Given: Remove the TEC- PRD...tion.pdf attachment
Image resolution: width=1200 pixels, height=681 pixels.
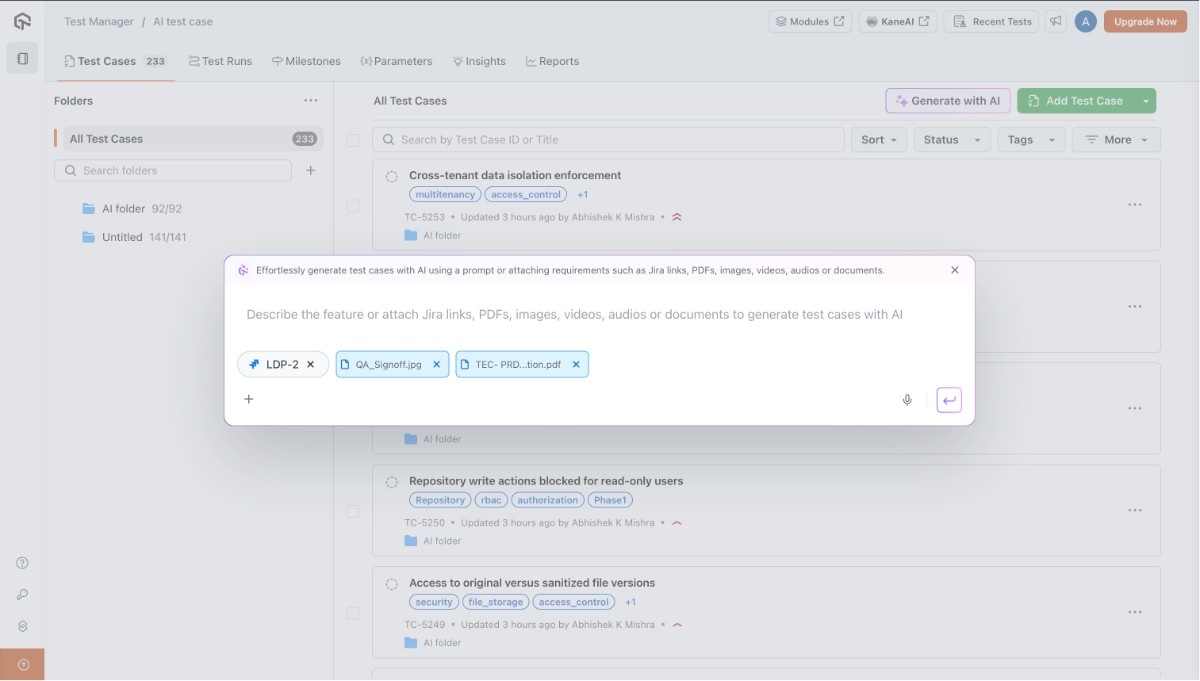Looking at the screenshot, I should coord(576,365).
